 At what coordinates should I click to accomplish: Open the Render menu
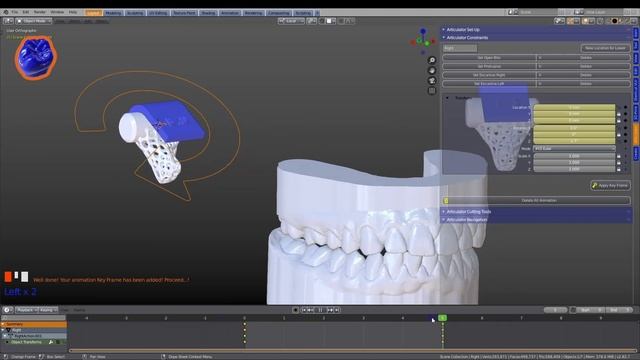[40, 12]
